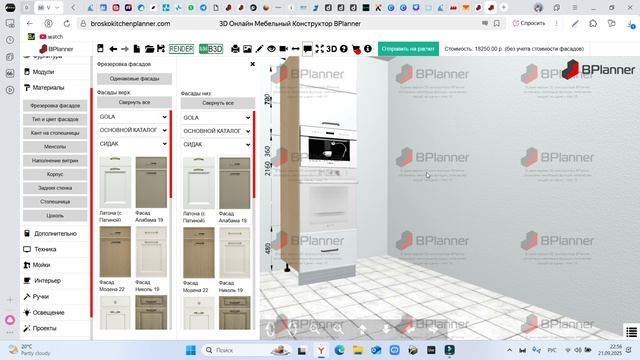Open the shopping cart icon
Viewport: 640px width, 360px height.
[x=356, y=49]
